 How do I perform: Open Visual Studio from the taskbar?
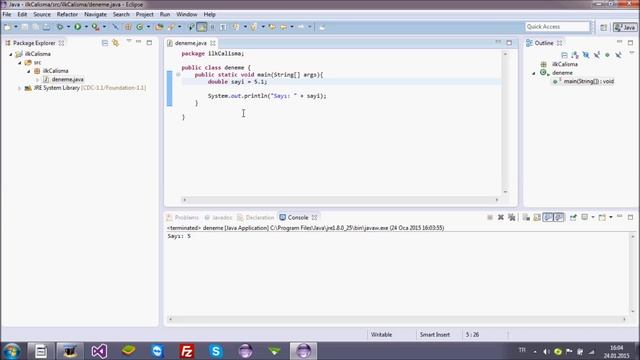(x=99, y=351)
